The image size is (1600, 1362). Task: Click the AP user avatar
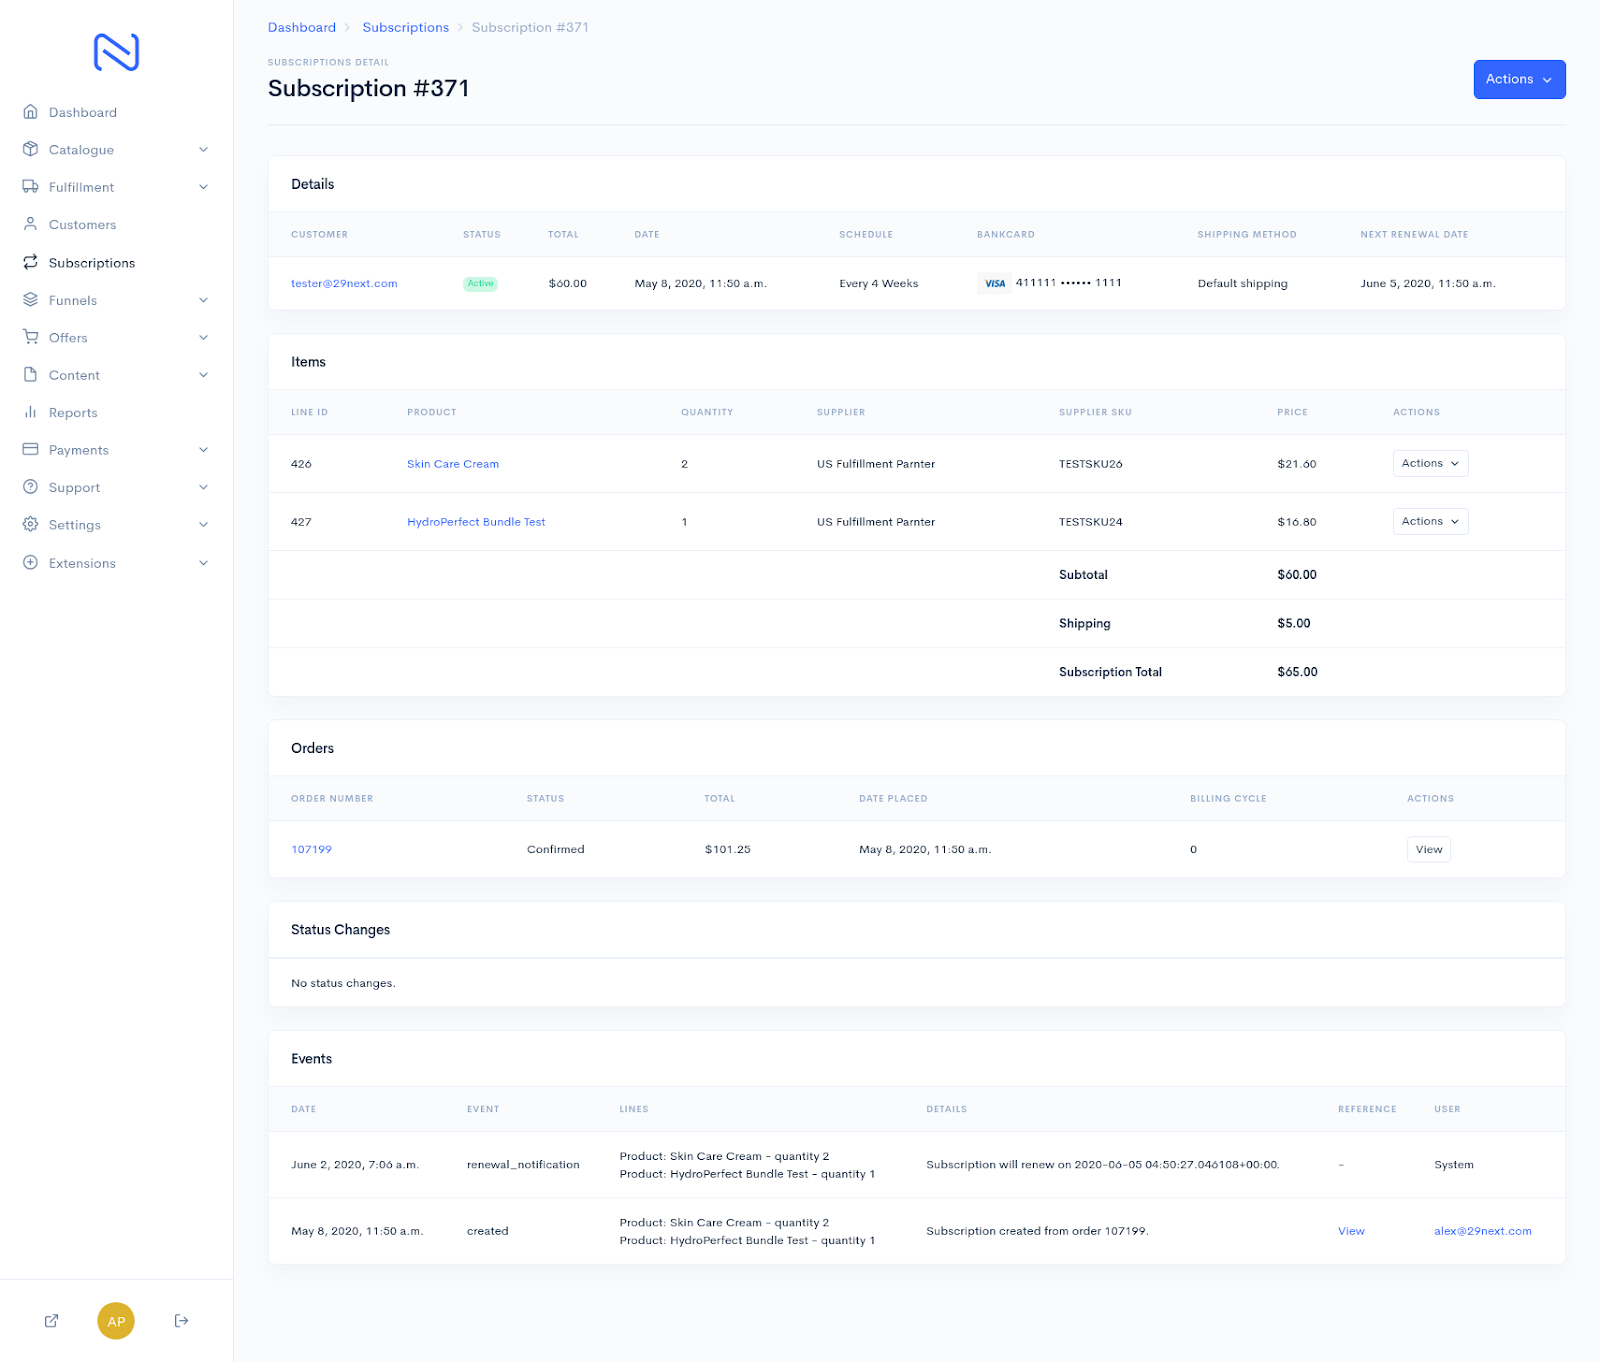tap(116, 1321)
